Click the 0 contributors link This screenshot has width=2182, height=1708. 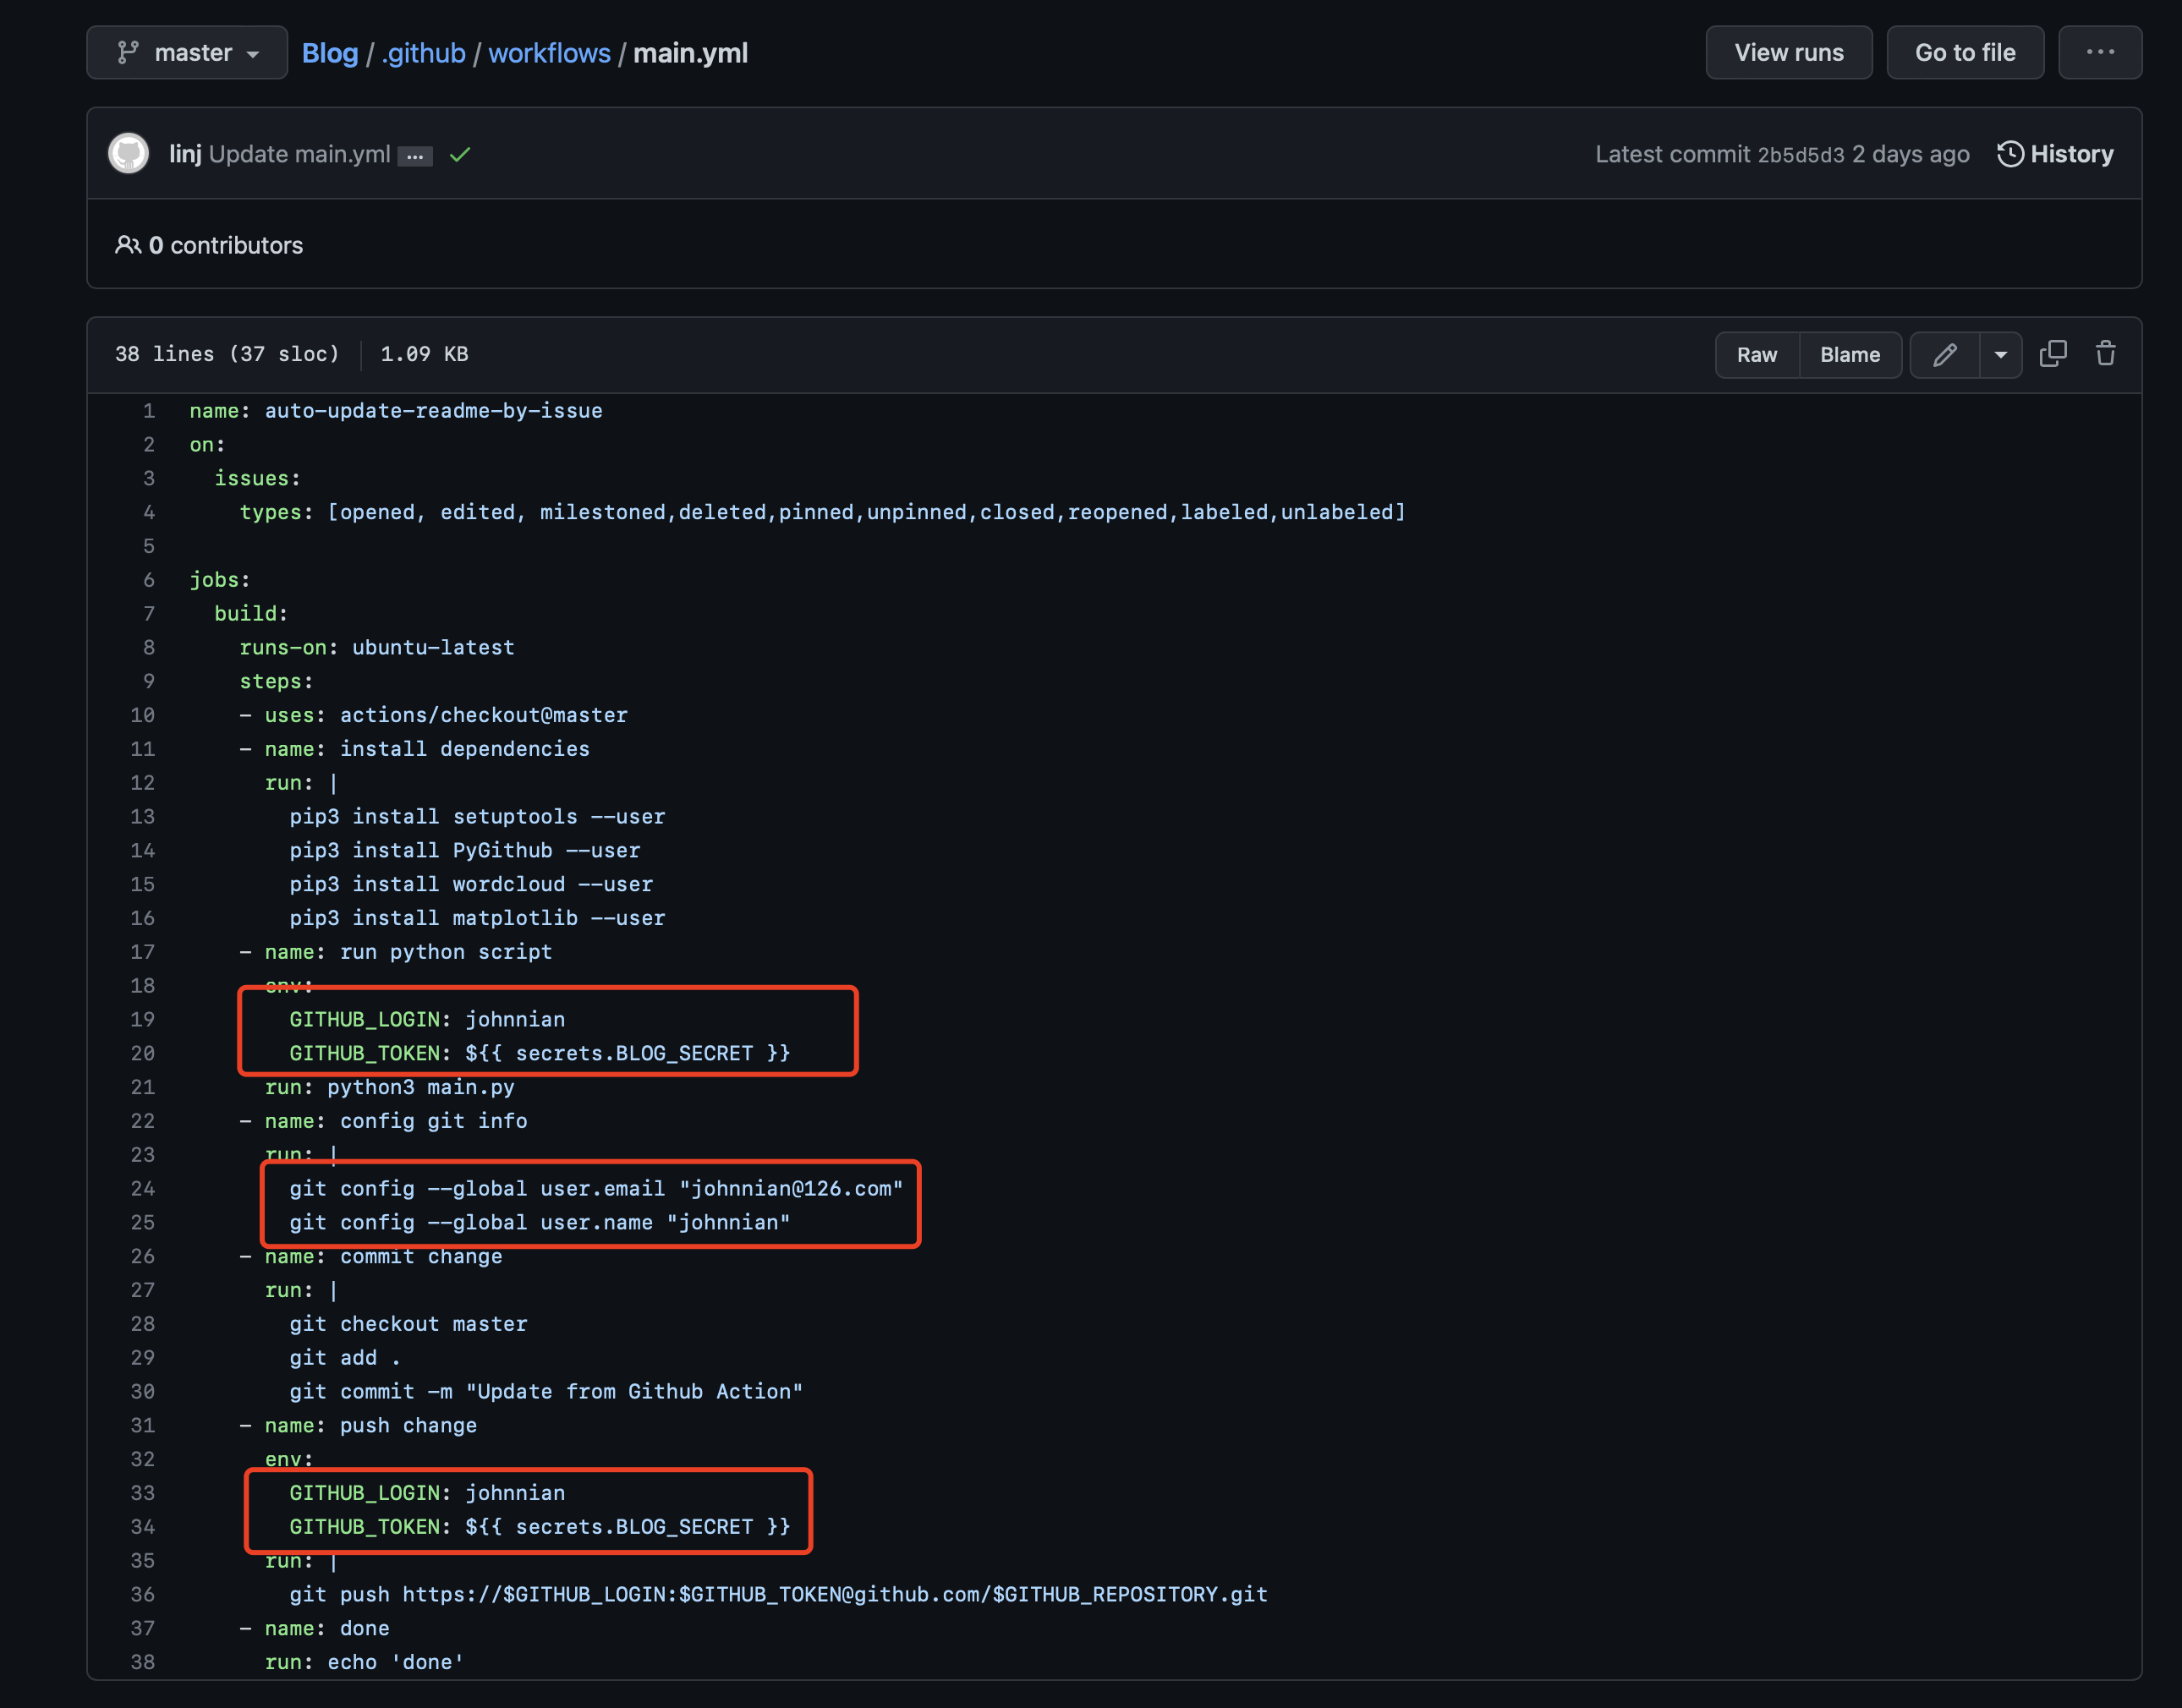coord(226,244)
